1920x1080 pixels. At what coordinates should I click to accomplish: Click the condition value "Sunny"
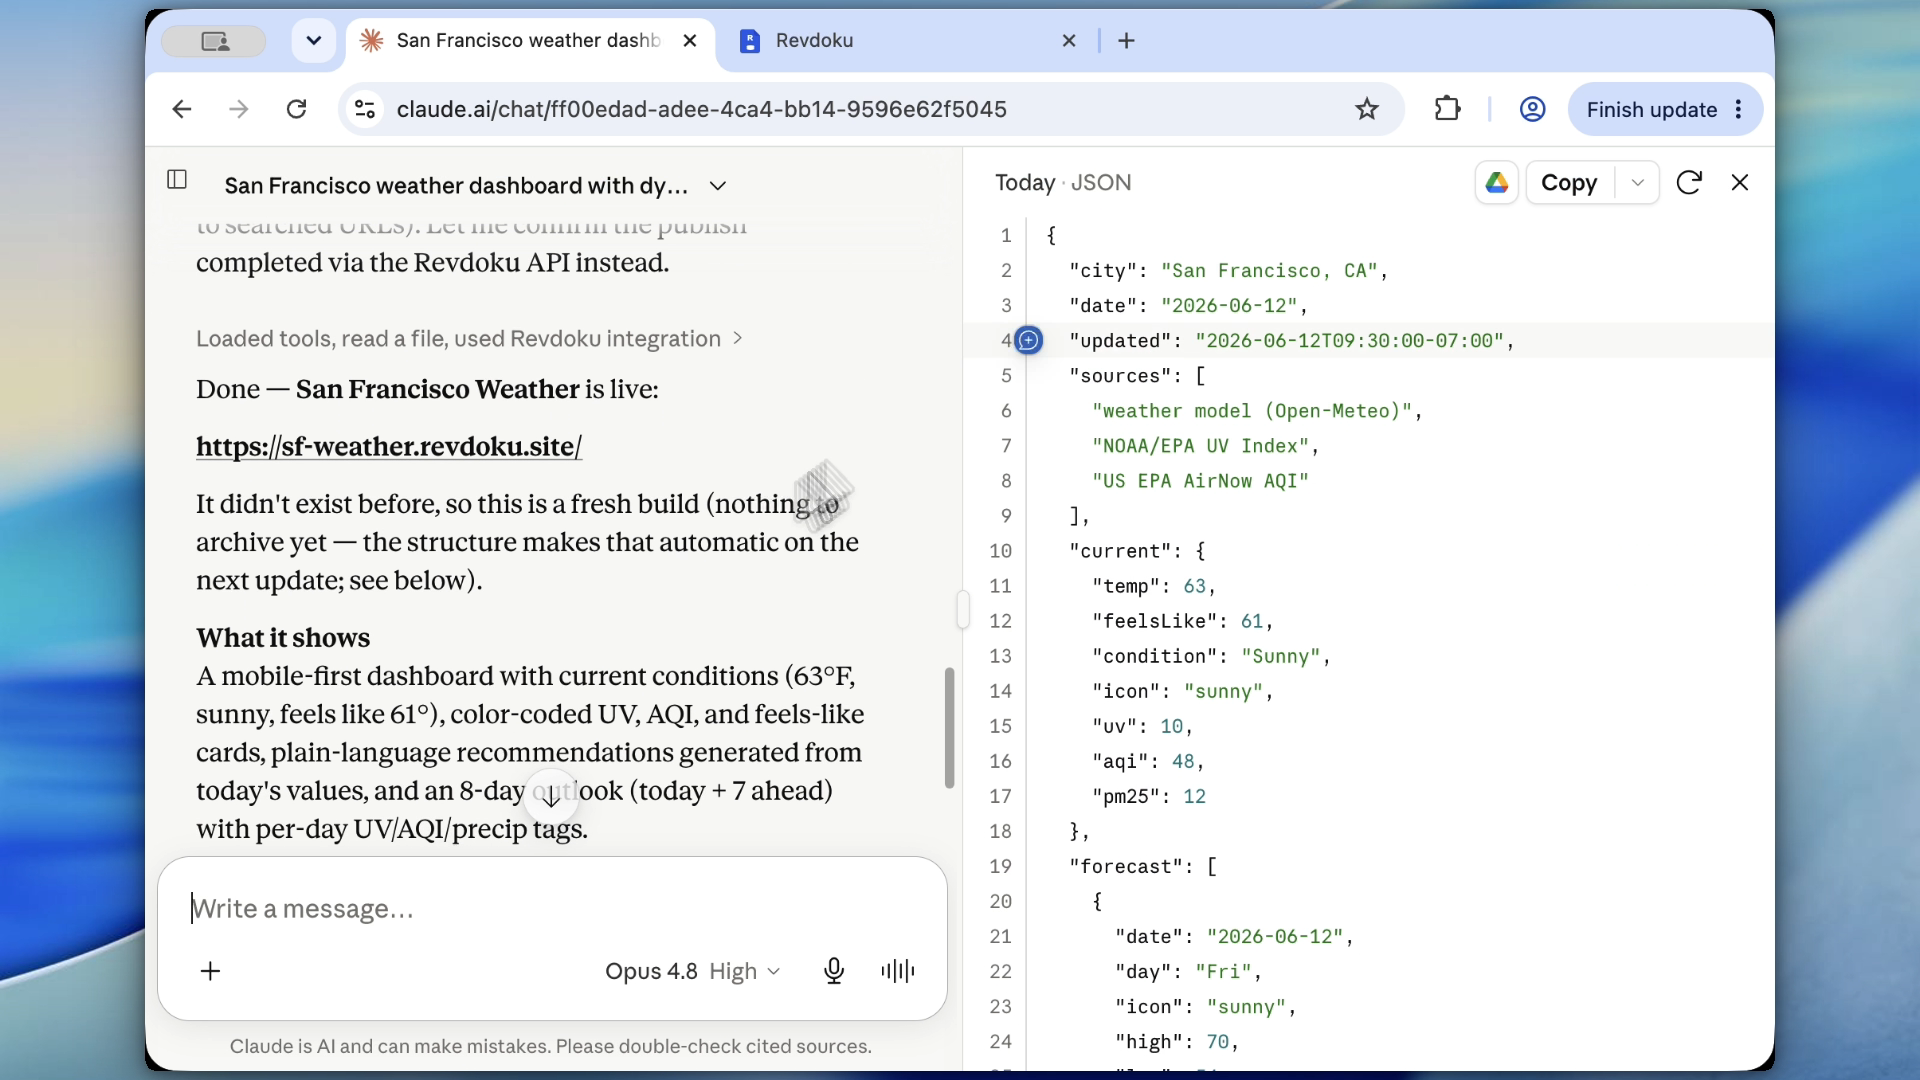coord(1280,656)
